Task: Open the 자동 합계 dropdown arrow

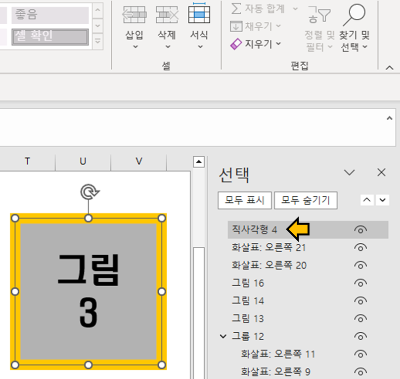Action: click(295, 9)
